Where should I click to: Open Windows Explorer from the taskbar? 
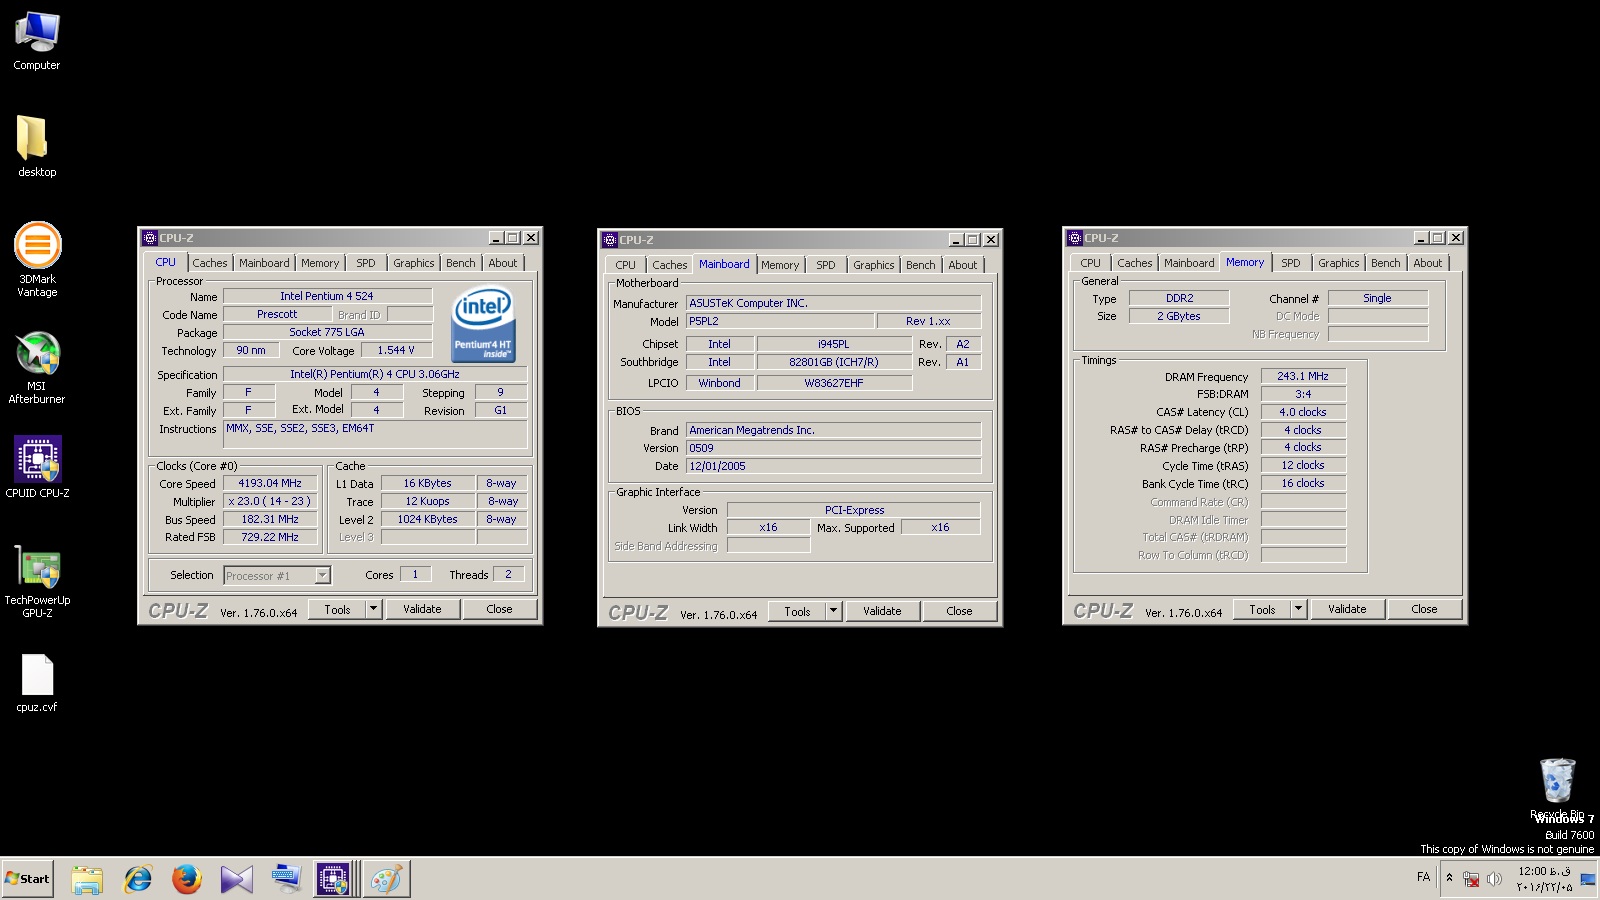pyautogui.click(x=87, y=879)
